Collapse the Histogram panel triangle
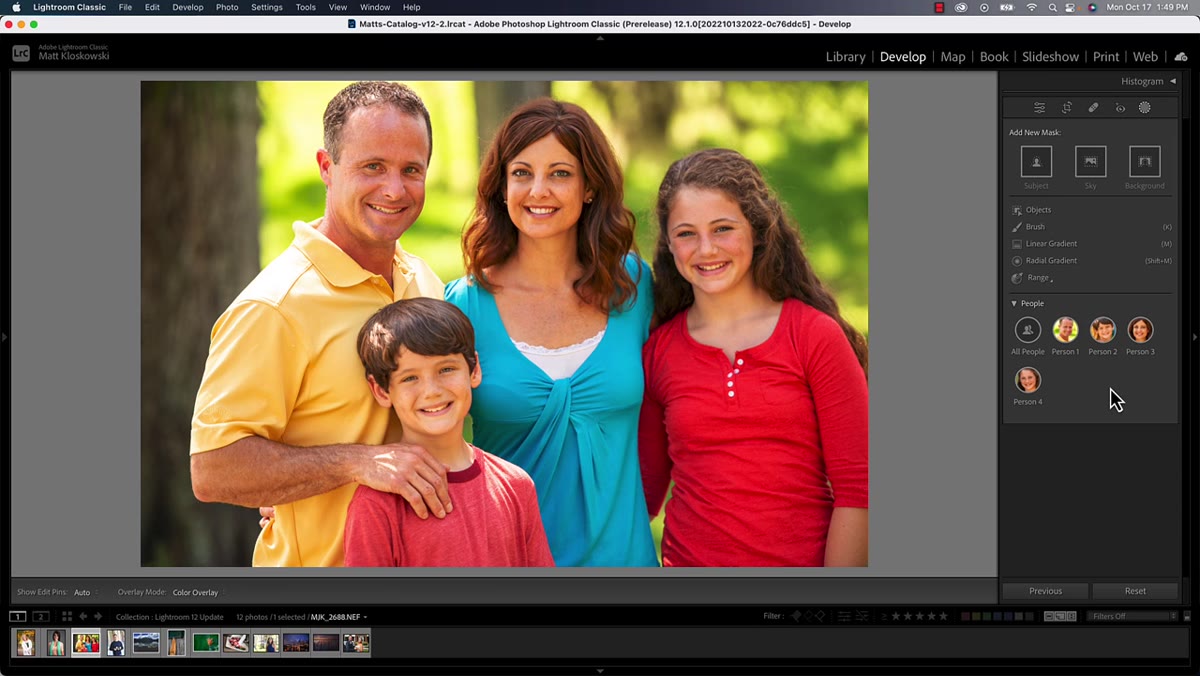 coord(1173,81)
